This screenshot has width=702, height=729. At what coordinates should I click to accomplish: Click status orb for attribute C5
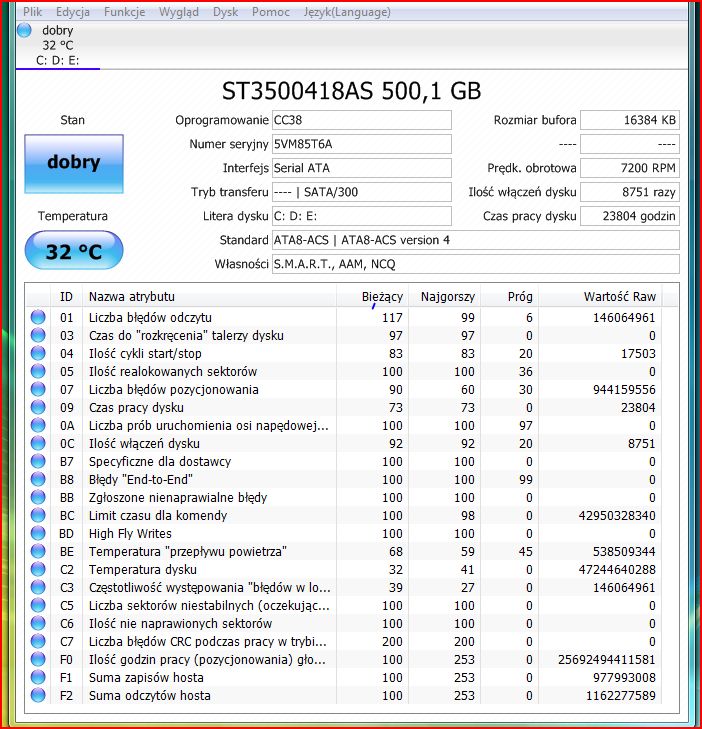[38, 605]
